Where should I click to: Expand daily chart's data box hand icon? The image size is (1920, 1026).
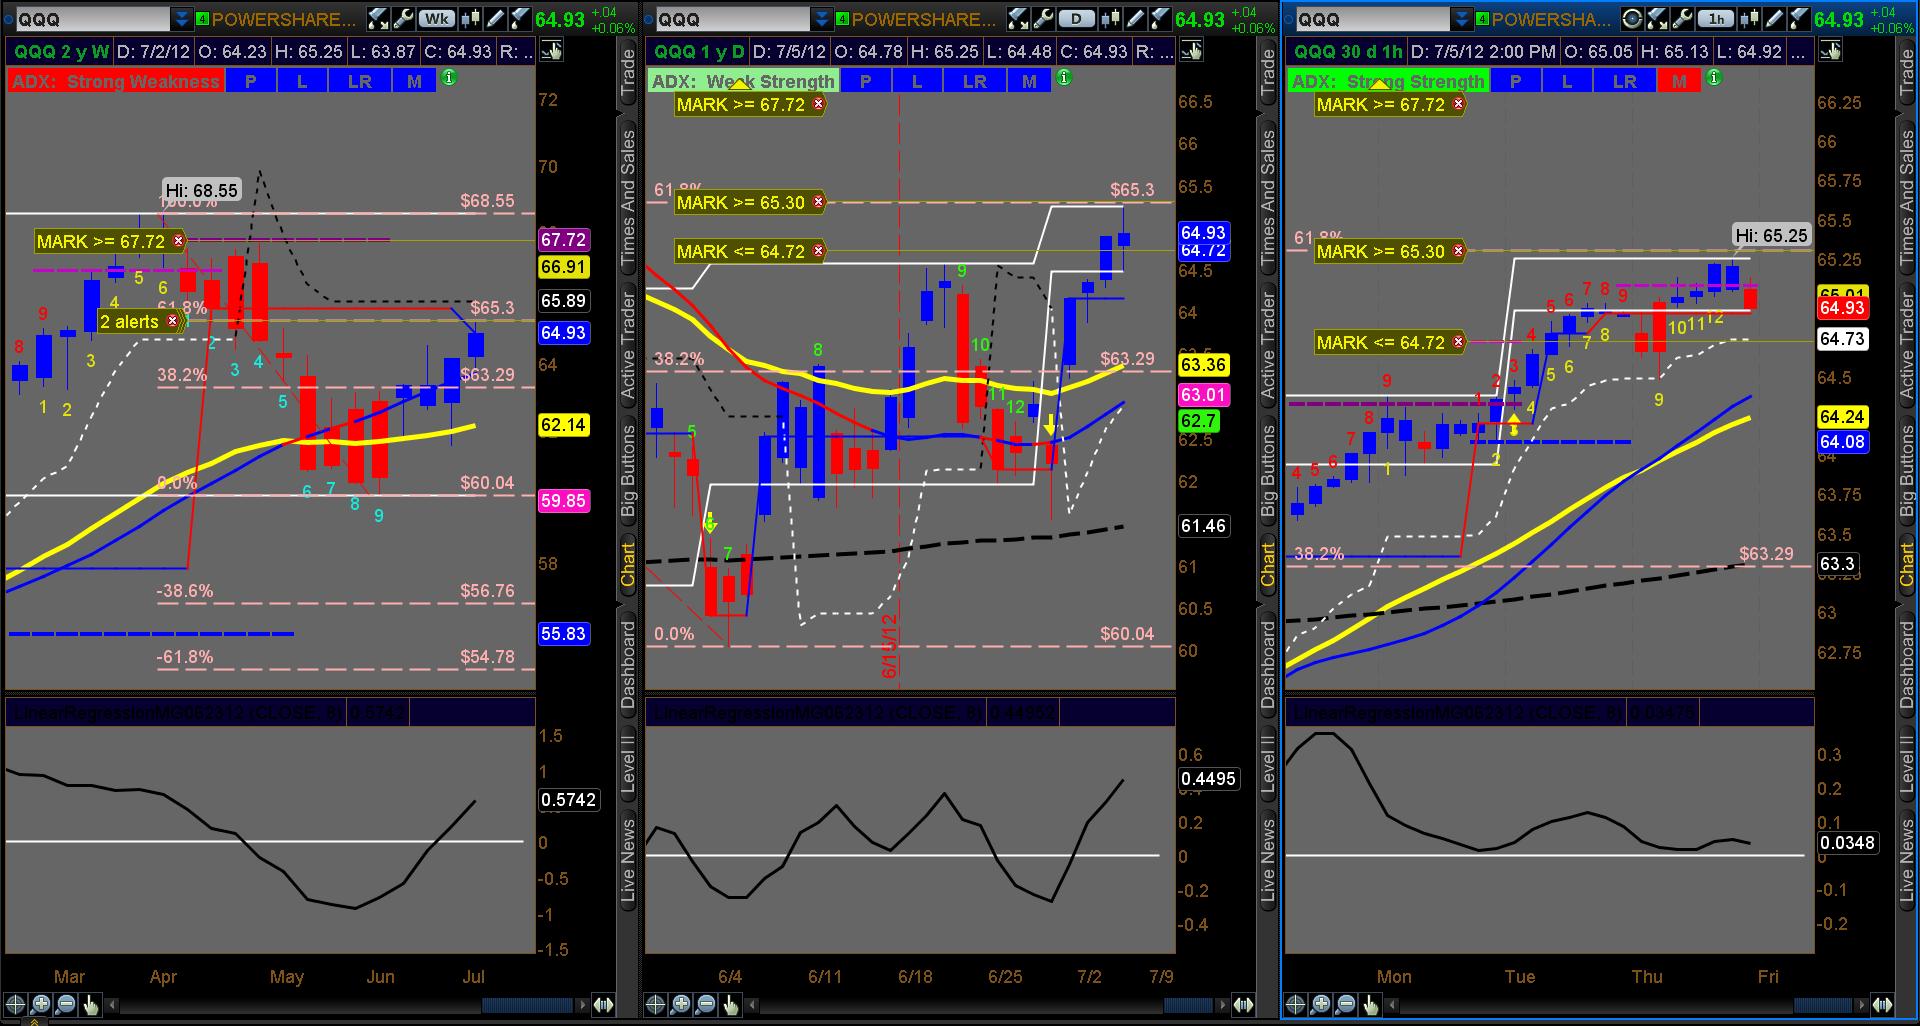tap(1190, 51)
